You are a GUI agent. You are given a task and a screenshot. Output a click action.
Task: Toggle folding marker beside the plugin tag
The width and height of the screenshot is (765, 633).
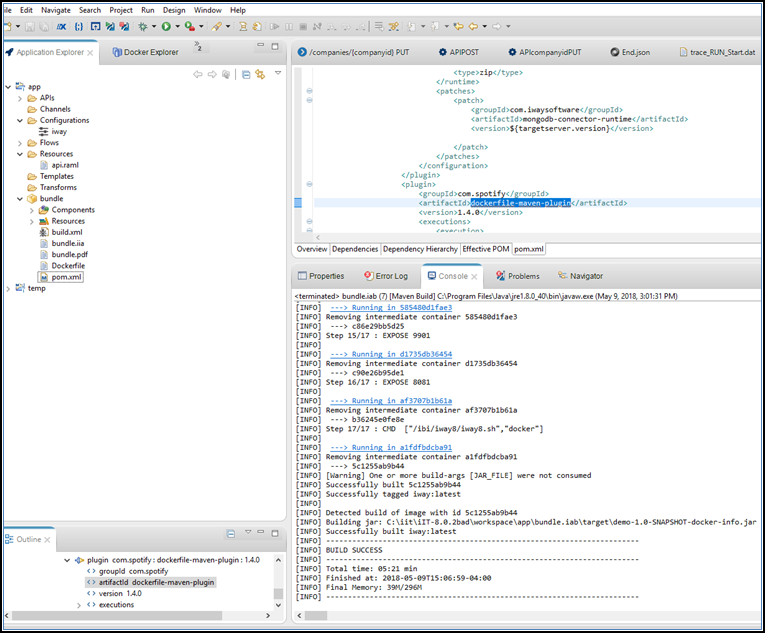[309, 184]
